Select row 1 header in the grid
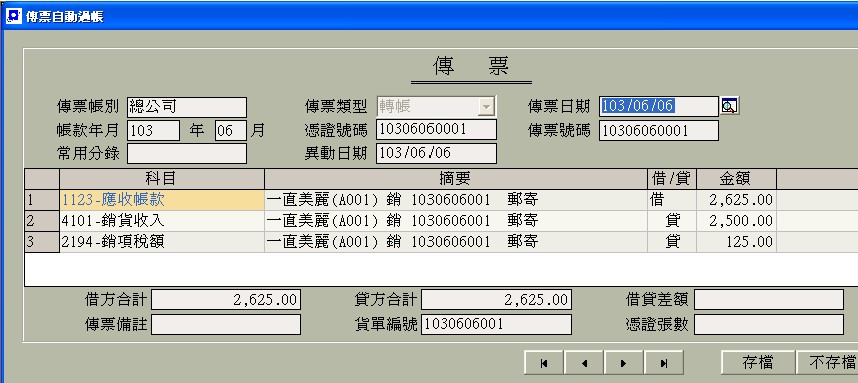Screen dimensions: 858x383 (x=42, y=200)
